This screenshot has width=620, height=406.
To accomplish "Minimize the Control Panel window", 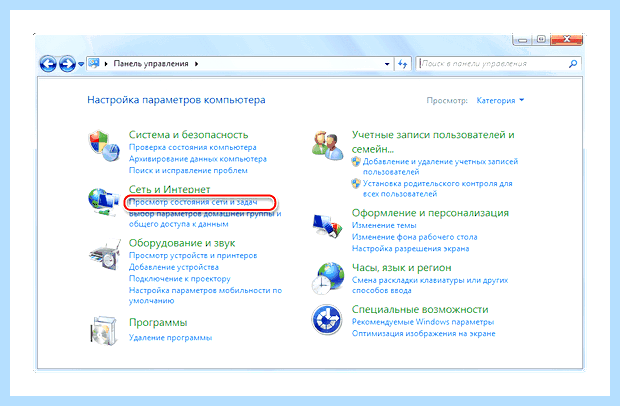I will pyautogui.click(x=522, y=40).
